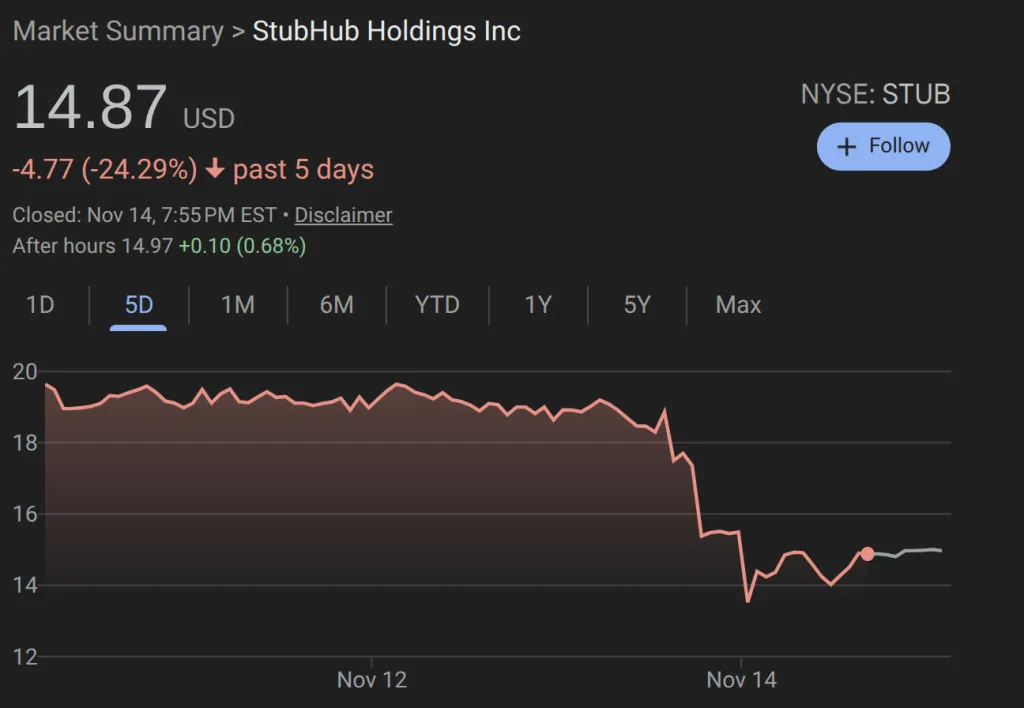Viewport: 1024px width, 708px height.
Task: Show the Max chart range
Action: coord(738,305)
